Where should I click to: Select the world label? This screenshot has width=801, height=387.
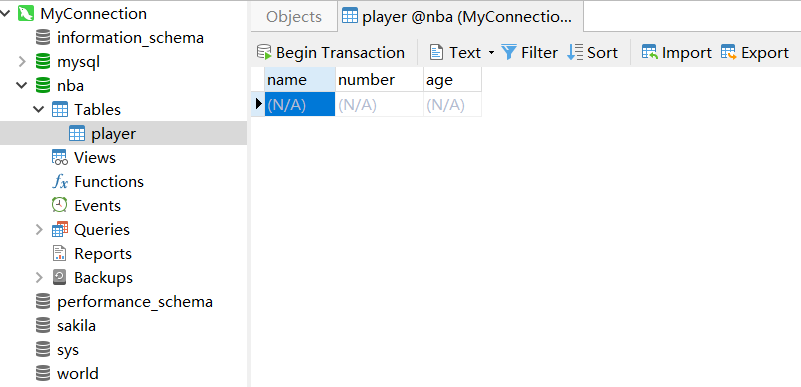78,374
